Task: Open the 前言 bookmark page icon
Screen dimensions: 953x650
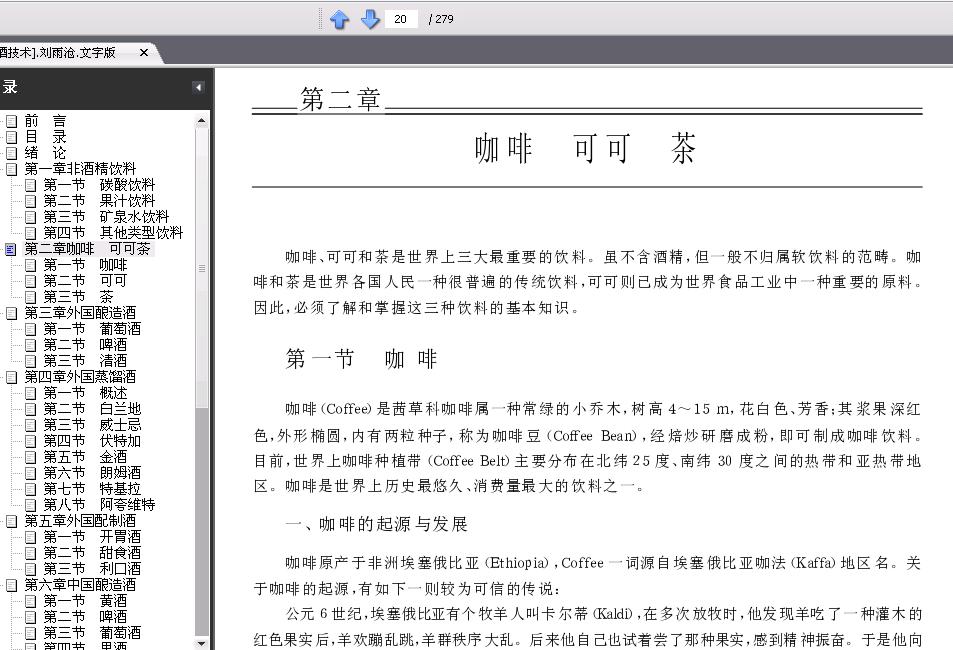Action: coord(12,121)
